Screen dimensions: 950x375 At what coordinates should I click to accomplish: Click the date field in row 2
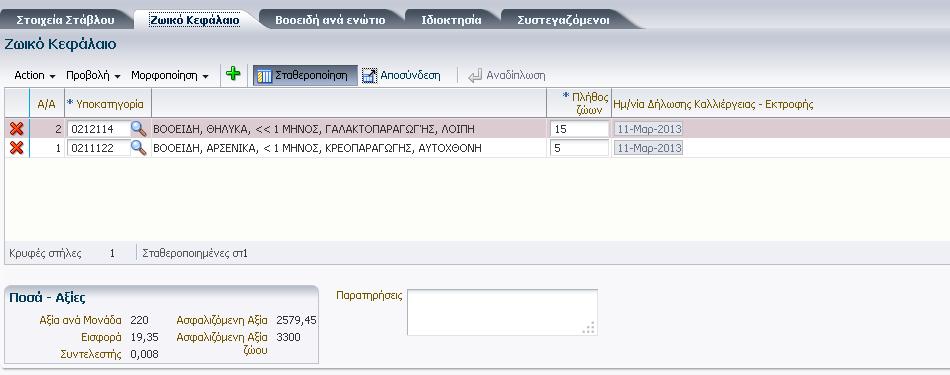(648, 129)
